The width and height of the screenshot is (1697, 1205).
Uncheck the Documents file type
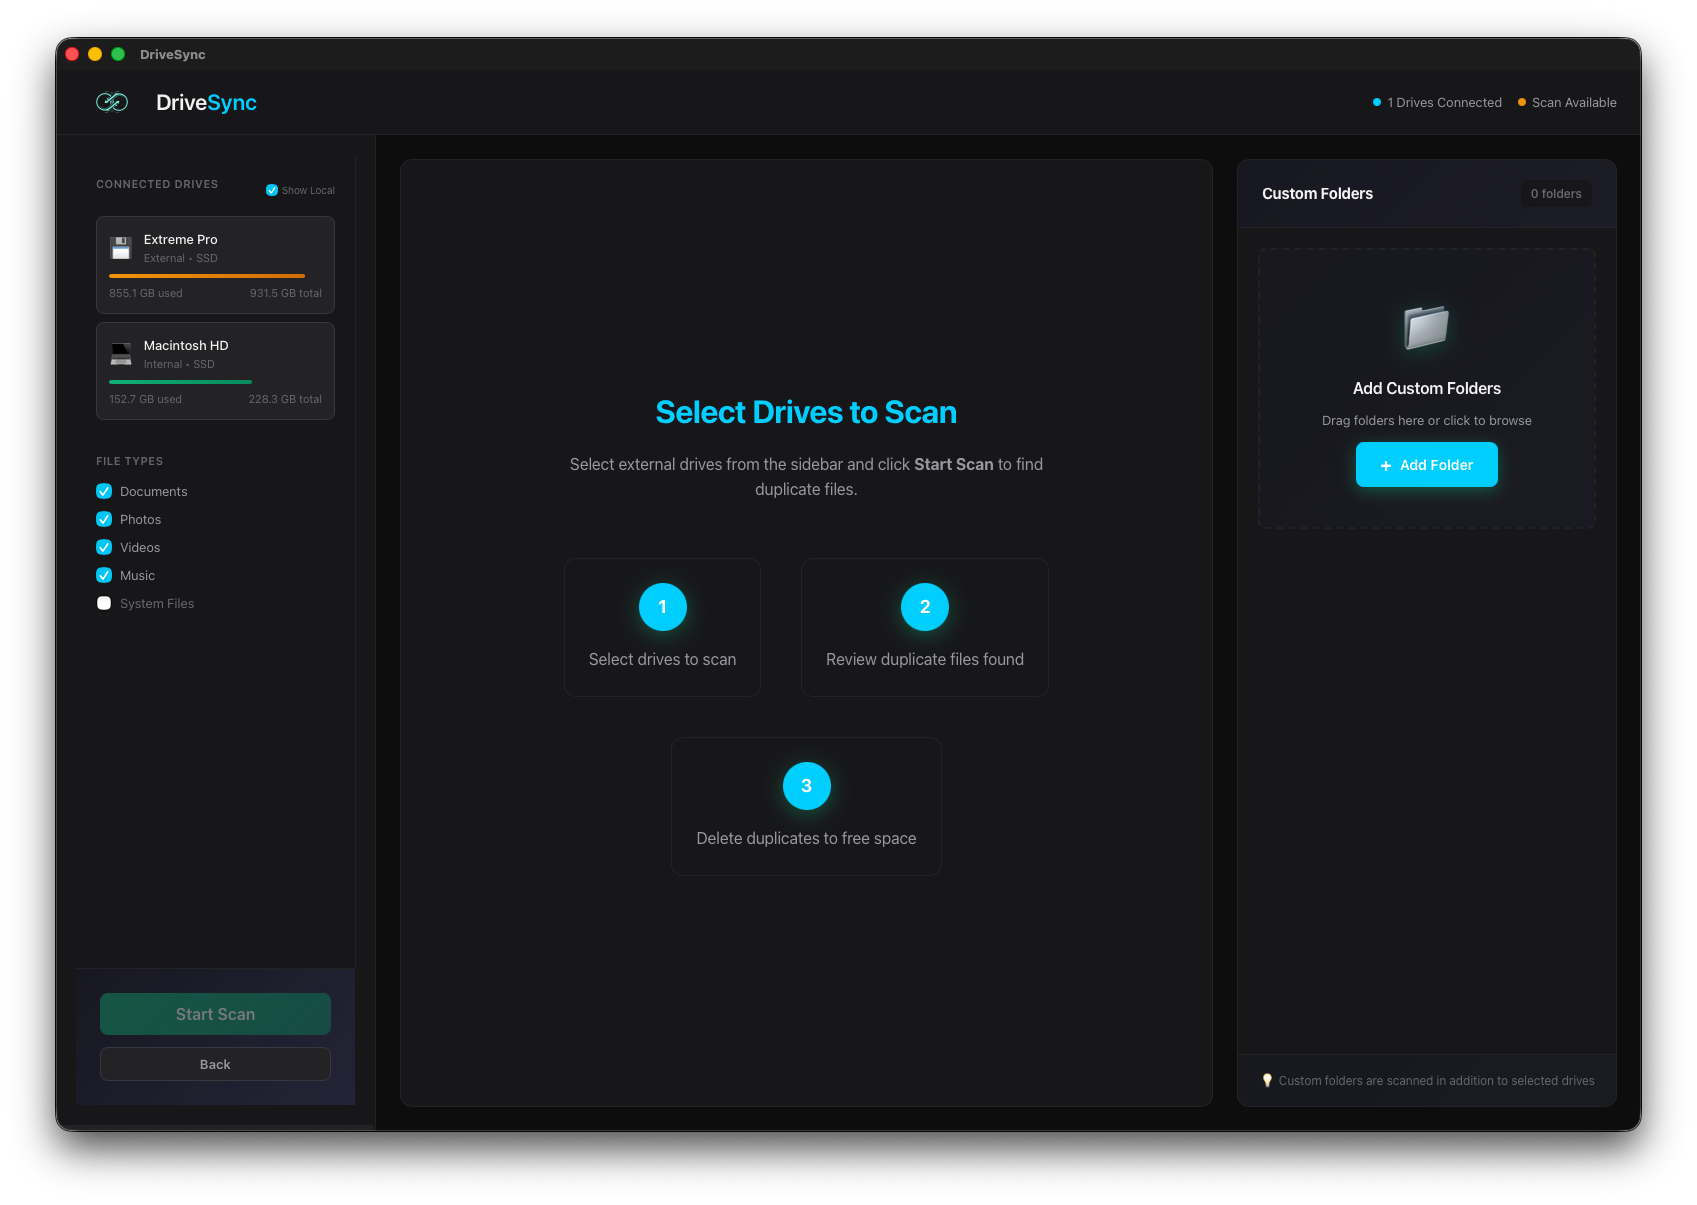point(104,491)
